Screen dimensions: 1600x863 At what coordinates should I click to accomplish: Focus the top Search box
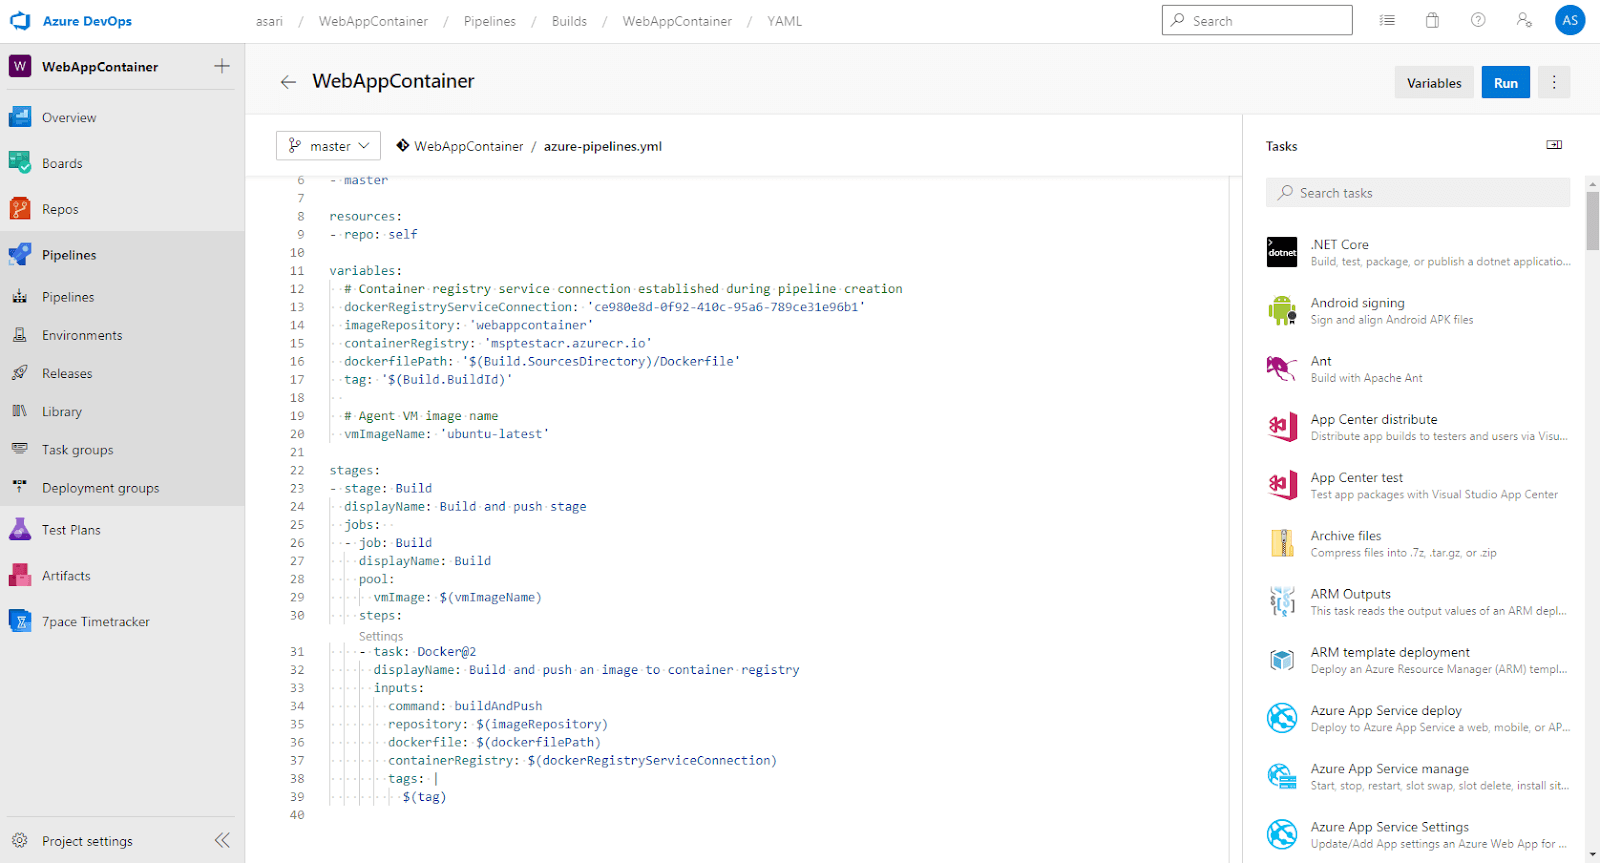[1257, 20]
